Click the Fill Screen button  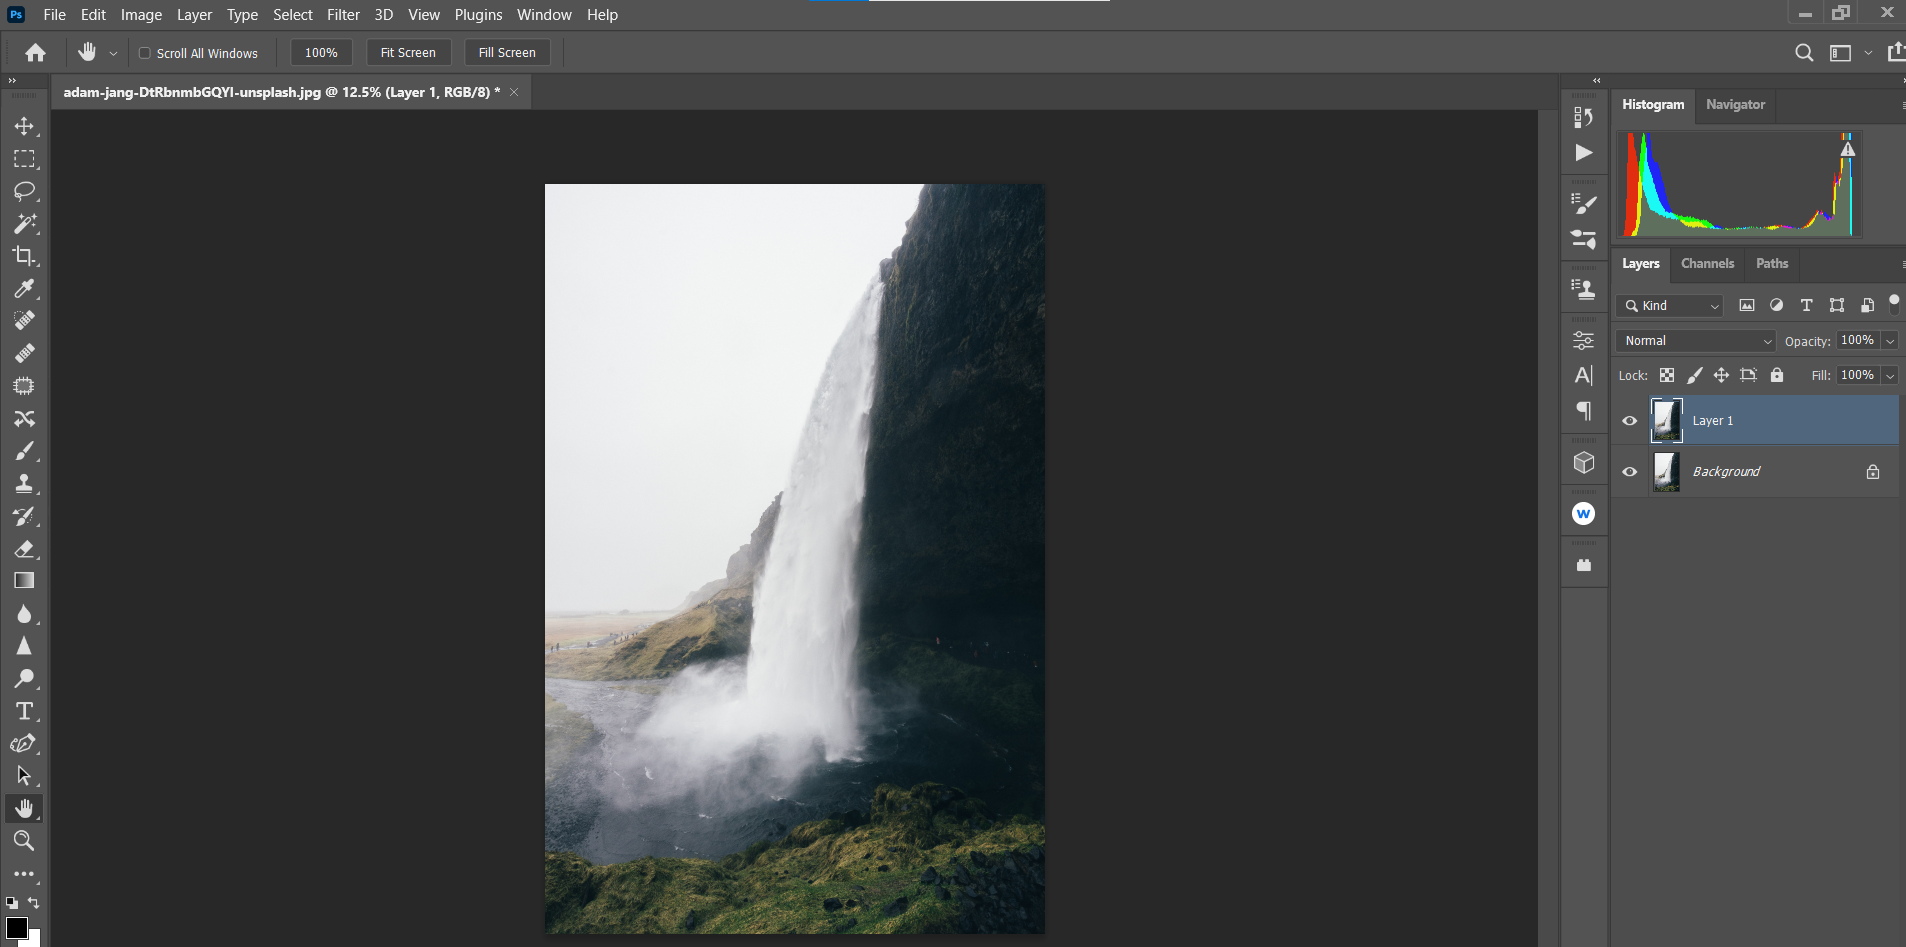(507, 53)
